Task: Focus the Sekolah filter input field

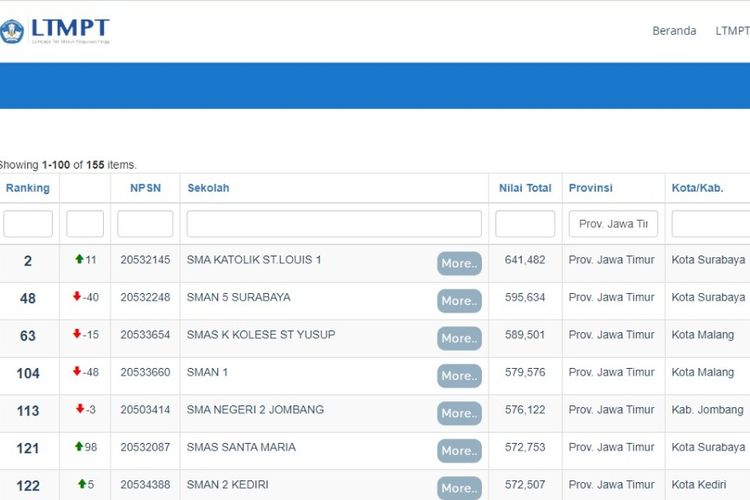Action: point(334,224)
